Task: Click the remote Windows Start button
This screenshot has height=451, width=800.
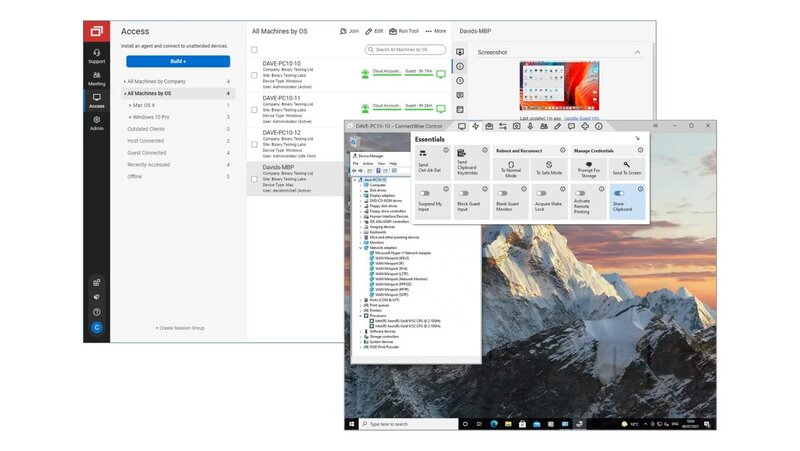Action: coord(352,424)
